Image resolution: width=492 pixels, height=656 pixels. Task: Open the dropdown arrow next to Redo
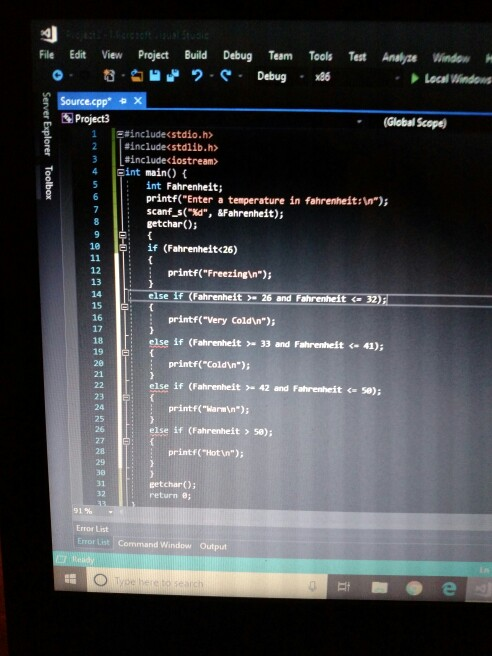point(241,76)
